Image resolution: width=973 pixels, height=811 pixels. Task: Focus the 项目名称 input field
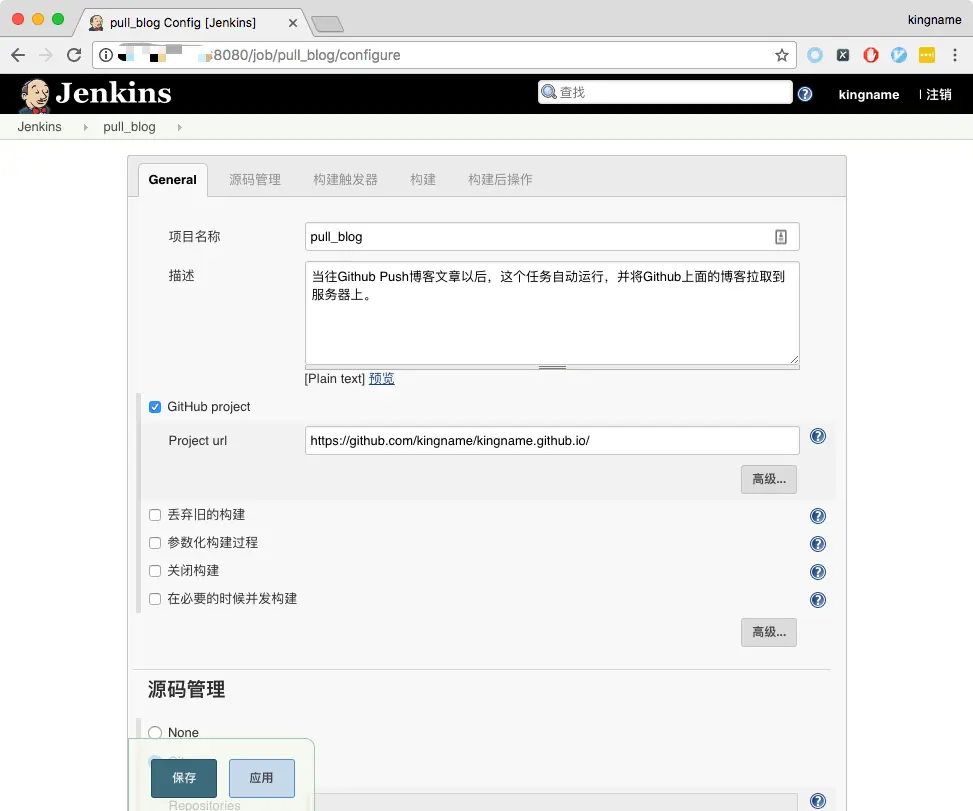click(552, 236)
